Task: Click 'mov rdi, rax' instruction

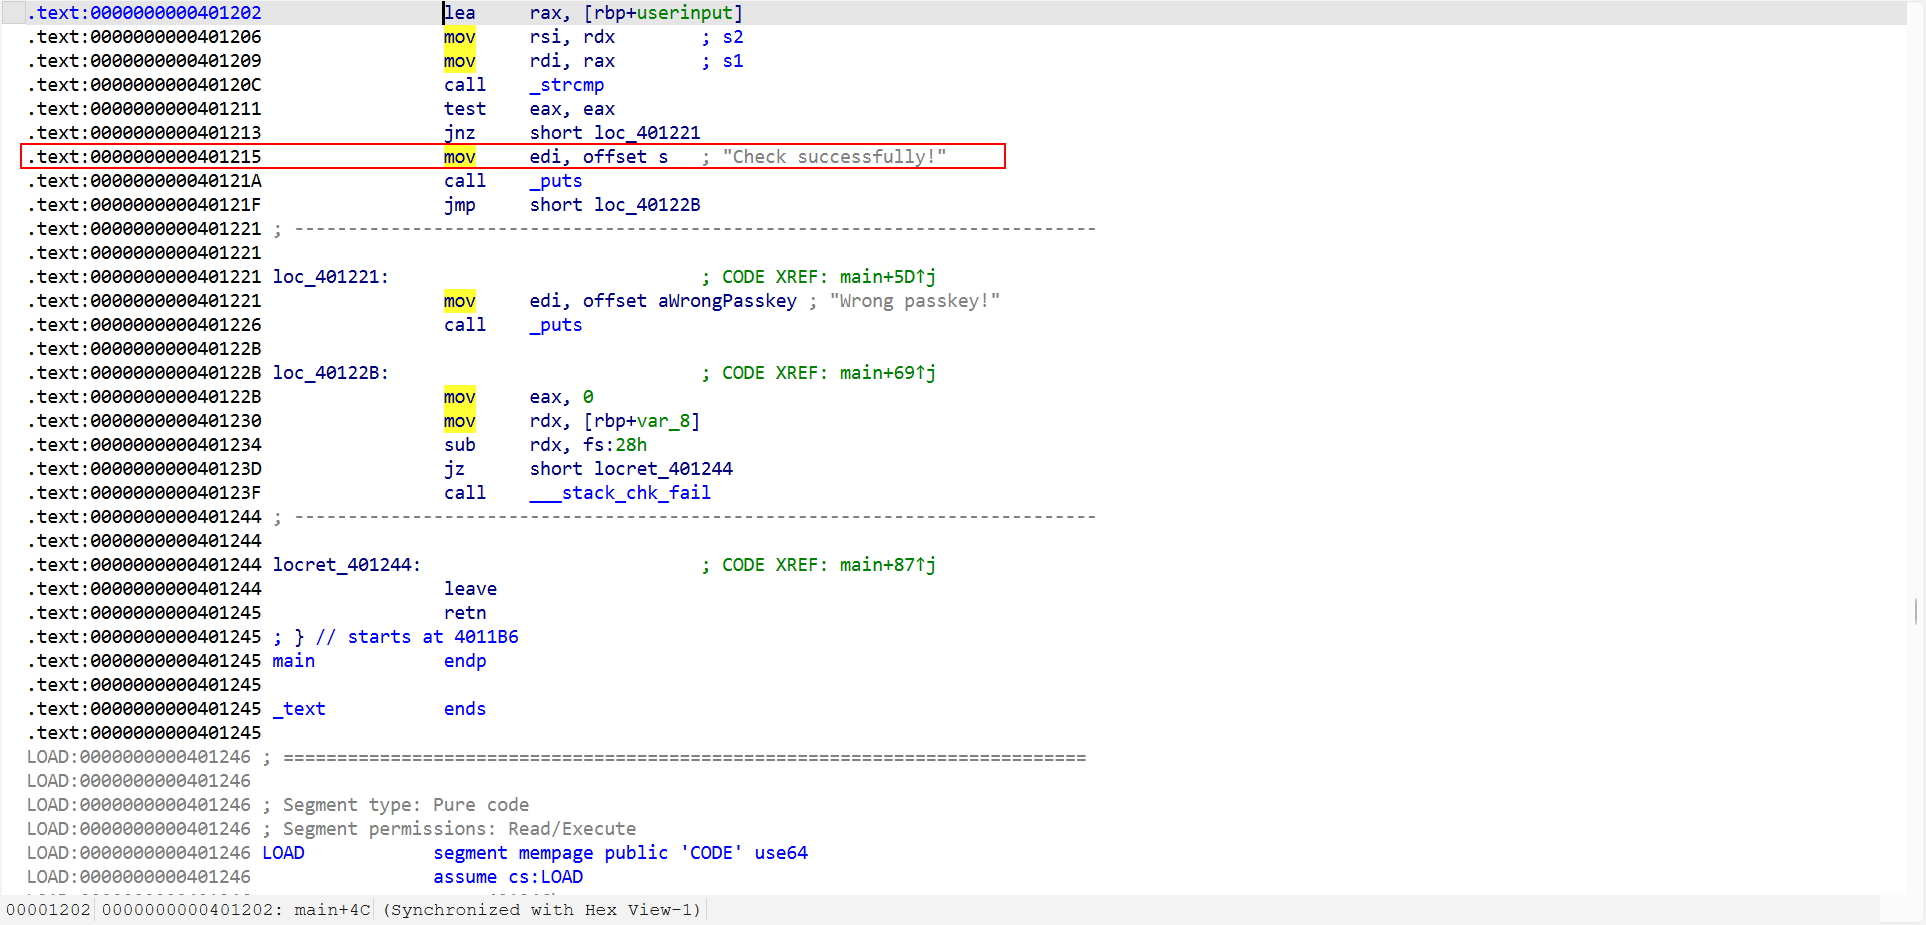Action: (x=529, y=61)
